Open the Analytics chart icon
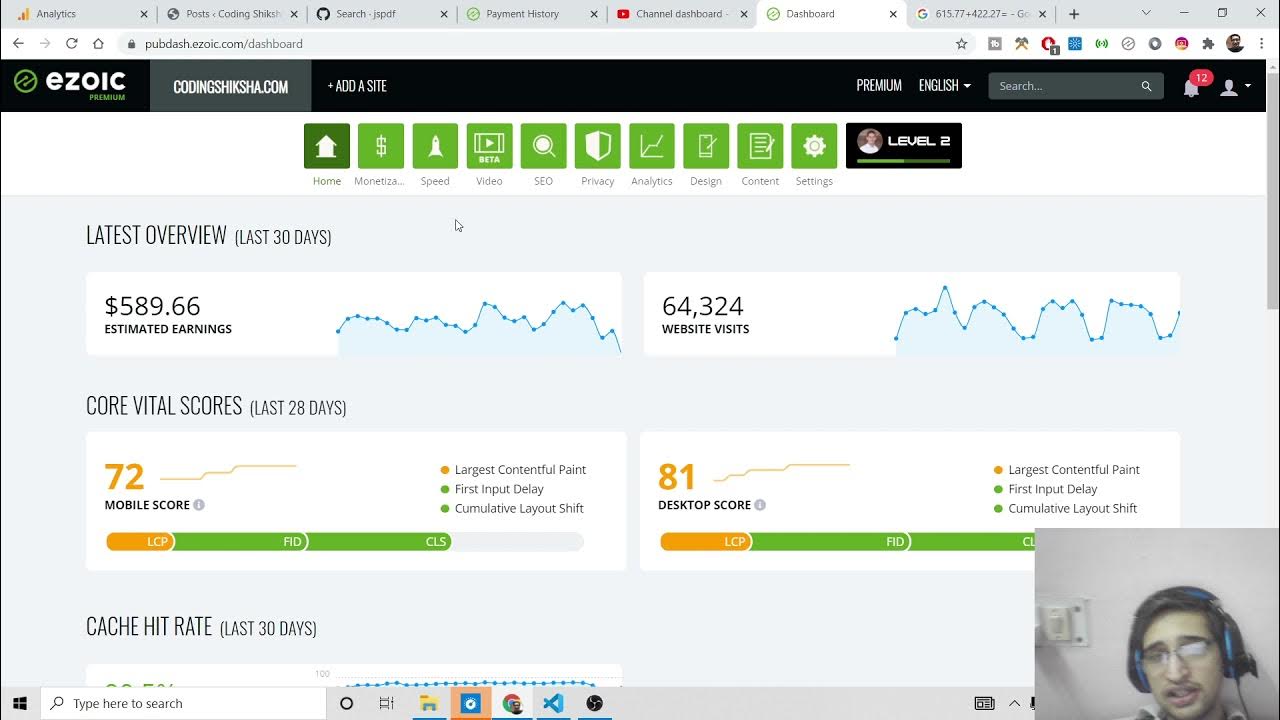Screen dimensions: 1280x720 click(x=651, y=146)
